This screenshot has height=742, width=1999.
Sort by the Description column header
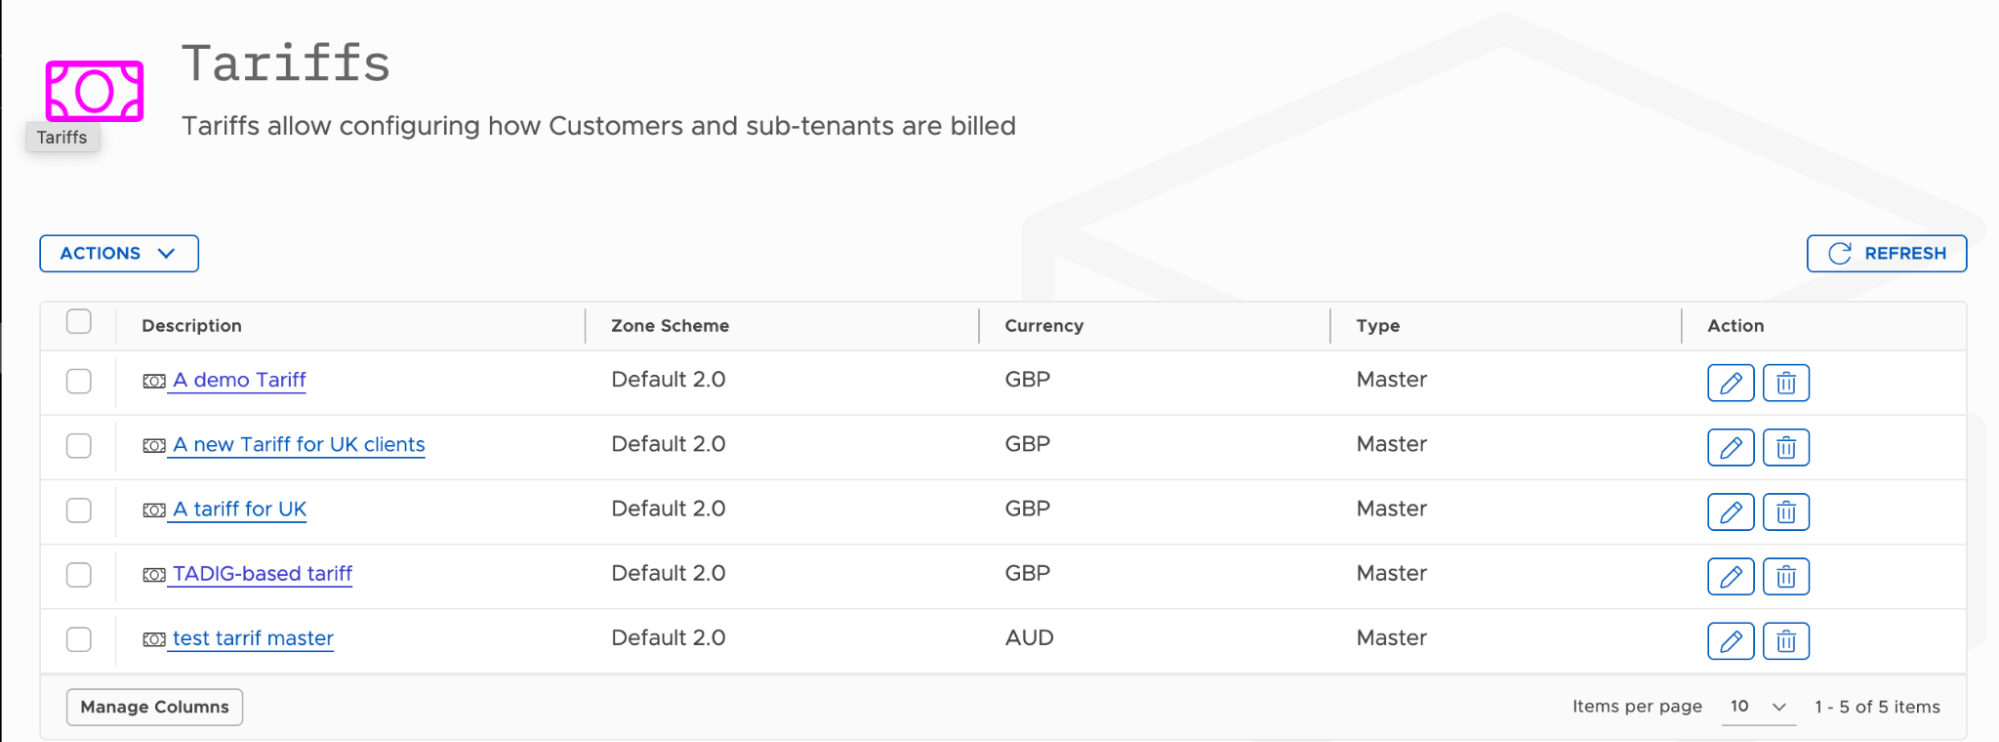(x=192, y=326)
